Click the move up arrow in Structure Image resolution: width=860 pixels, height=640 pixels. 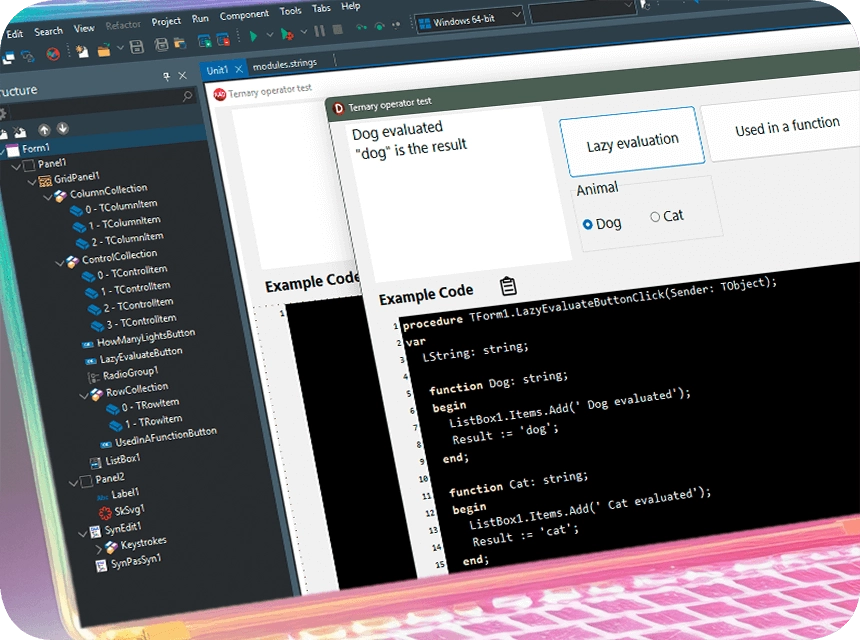pyautogui.click(x=43, y=129)
